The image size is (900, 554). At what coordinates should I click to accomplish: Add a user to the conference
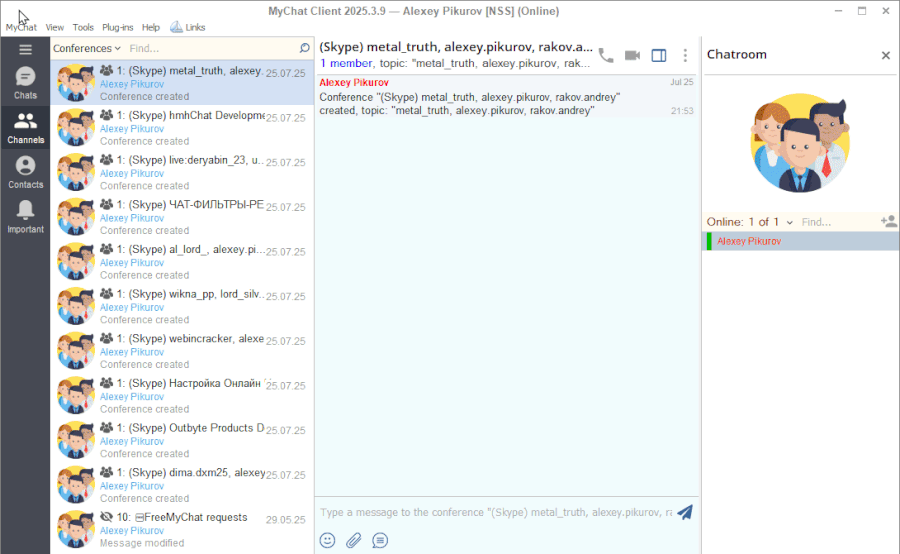click(889, 221)
